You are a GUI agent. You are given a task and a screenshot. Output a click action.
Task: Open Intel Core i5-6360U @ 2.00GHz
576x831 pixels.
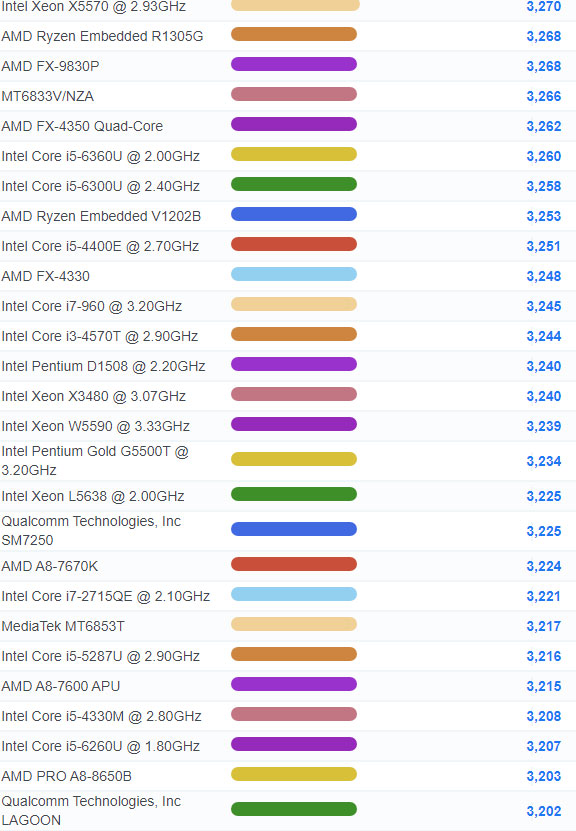101,156
